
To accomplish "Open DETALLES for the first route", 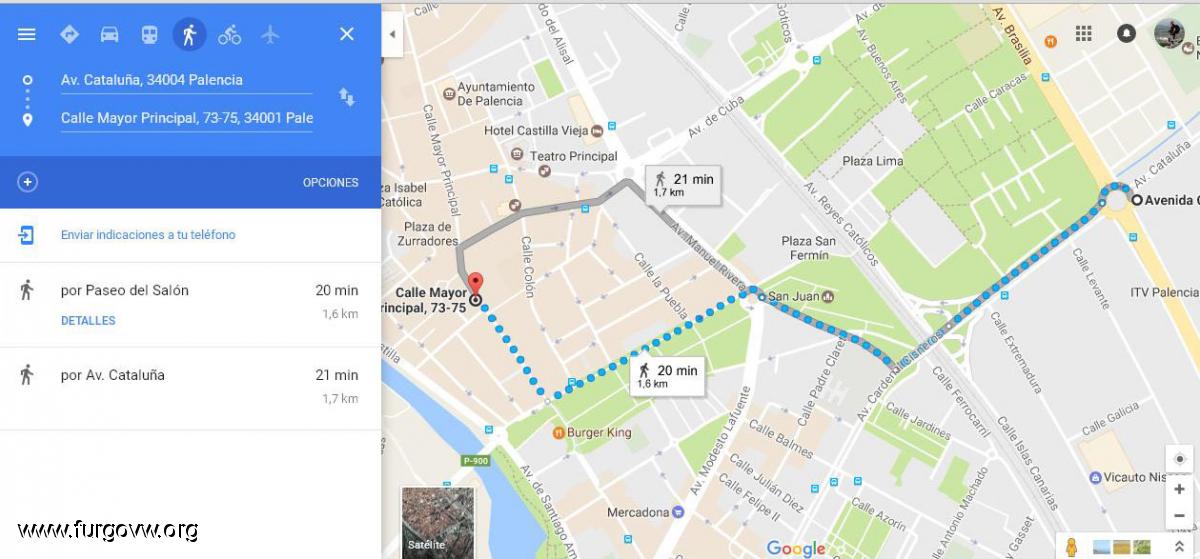I will [88, 321].
